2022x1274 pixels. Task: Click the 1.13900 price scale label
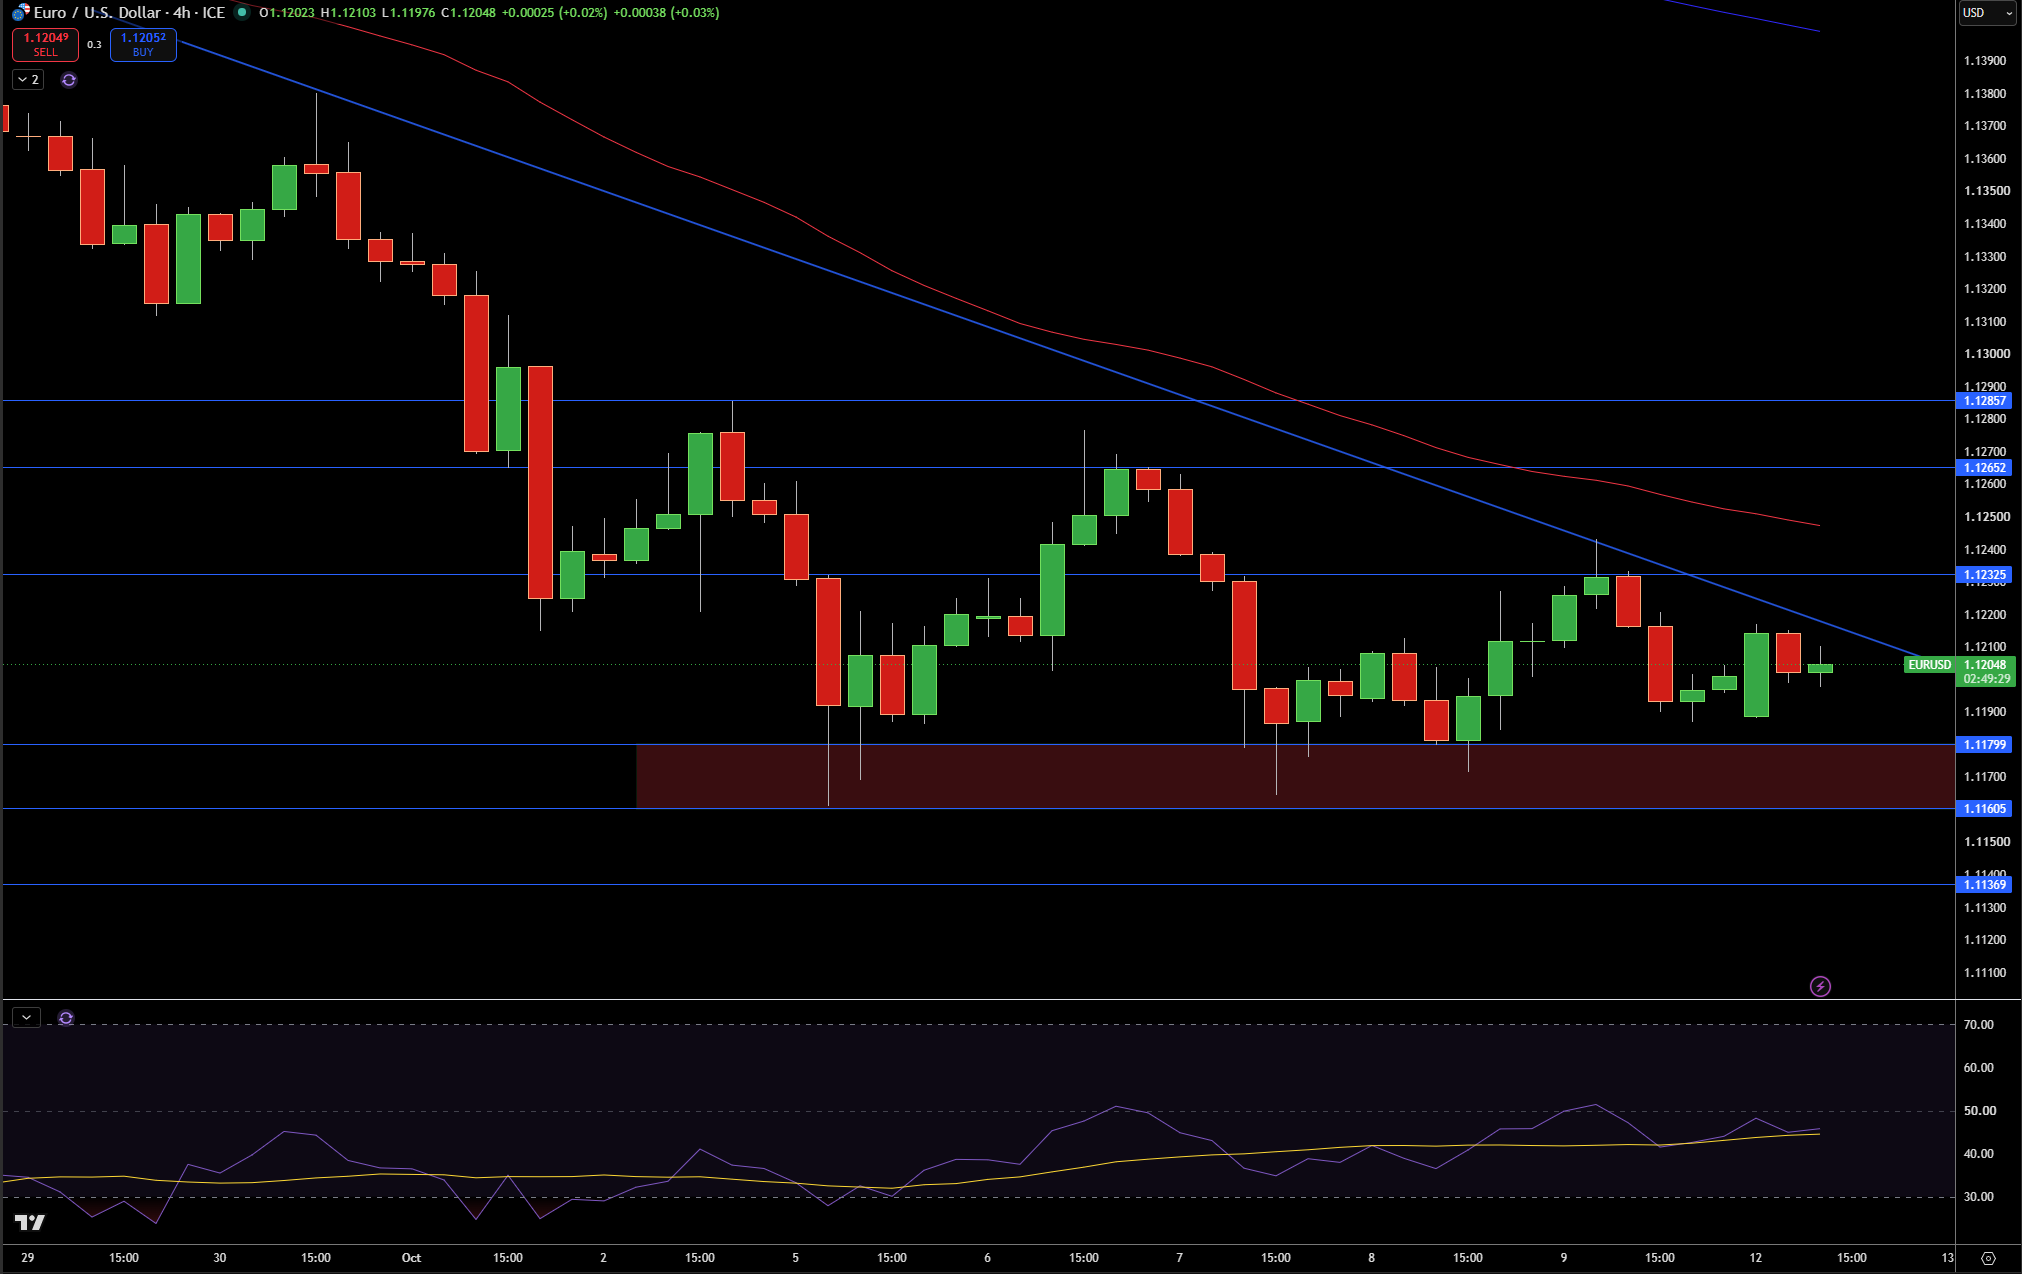click(1984, 61)
